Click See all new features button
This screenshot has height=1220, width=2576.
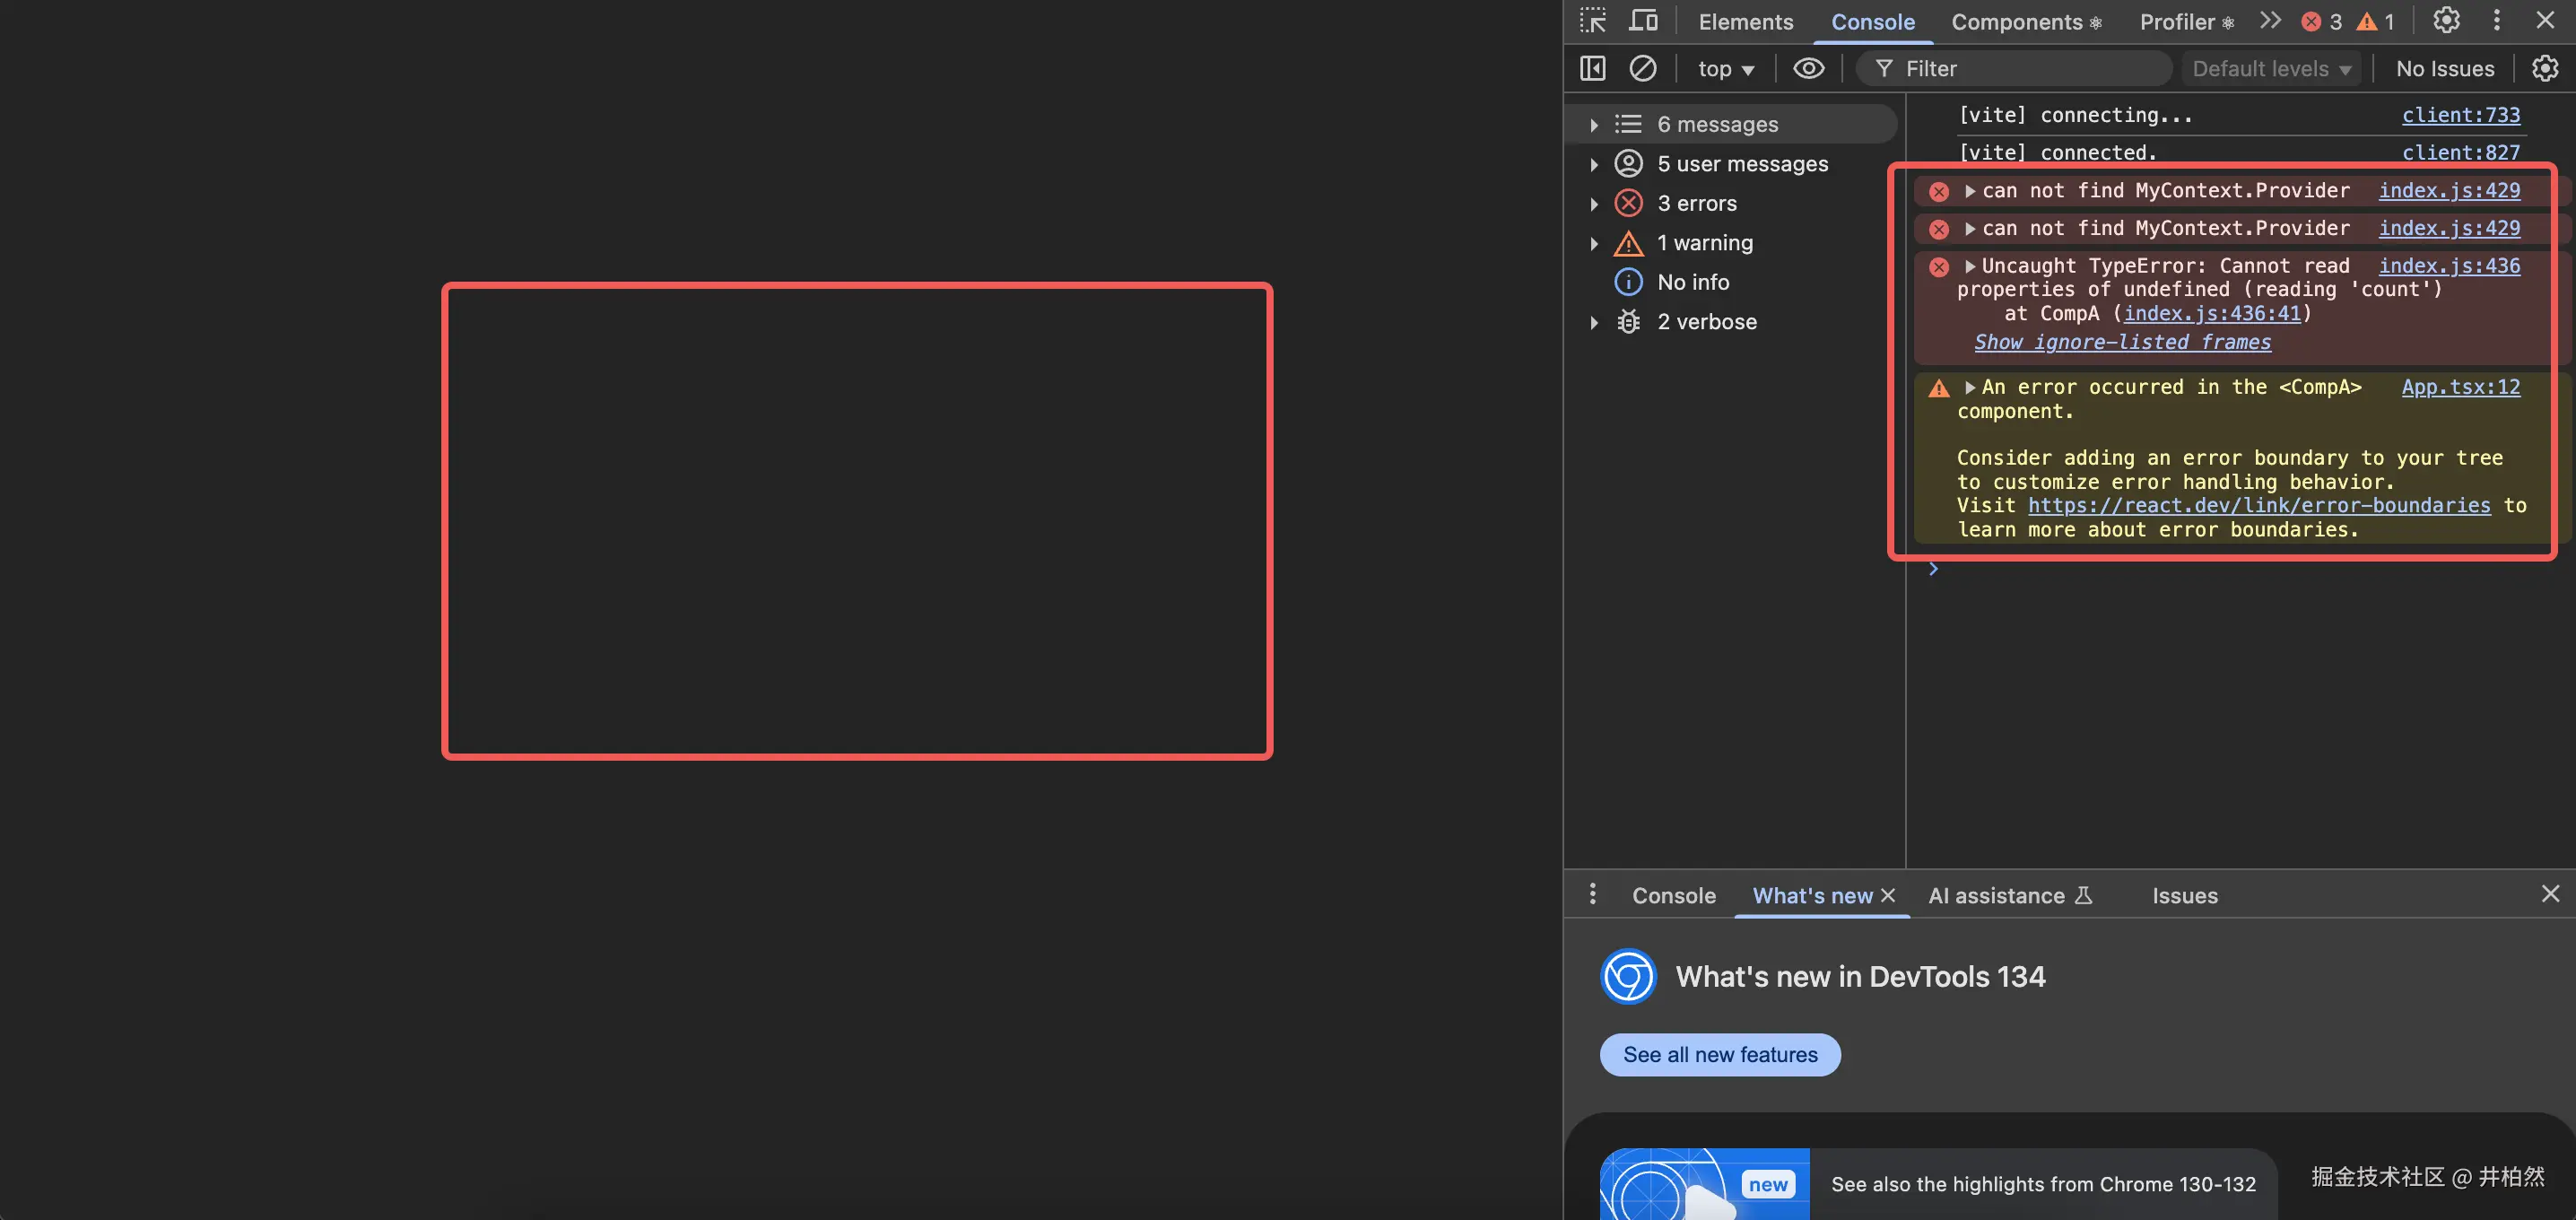tap(1720, 1055)
